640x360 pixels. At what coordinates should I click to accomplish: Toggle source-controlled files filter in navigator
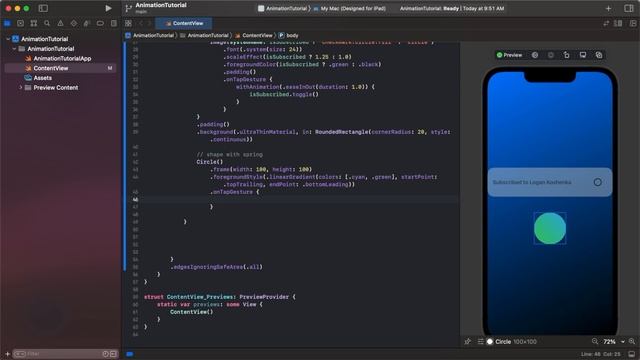(x=113, y=354)
